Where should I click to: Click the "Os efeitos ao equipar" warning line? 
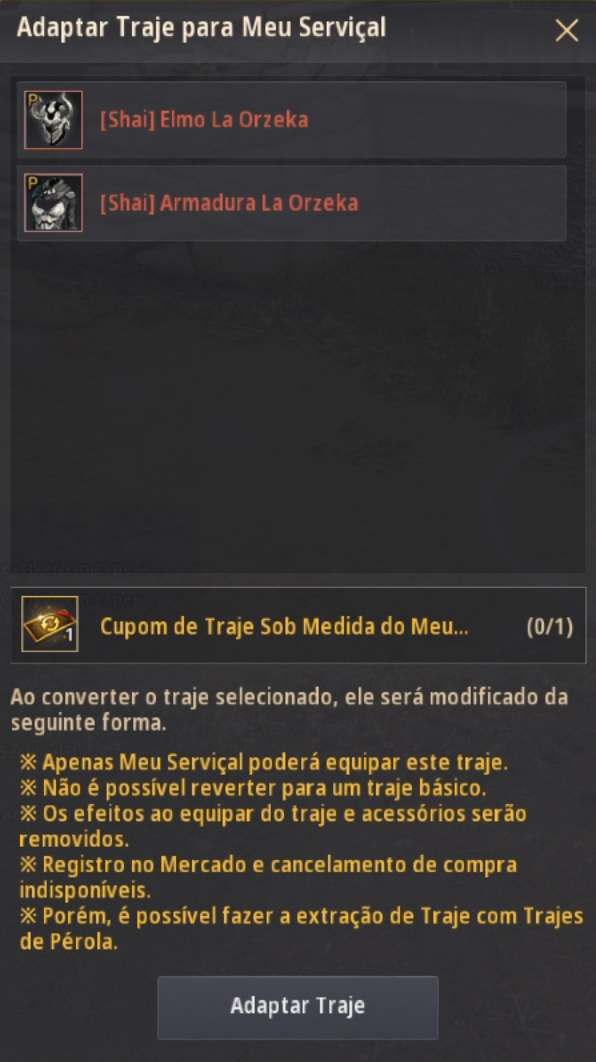click(273, 826)
